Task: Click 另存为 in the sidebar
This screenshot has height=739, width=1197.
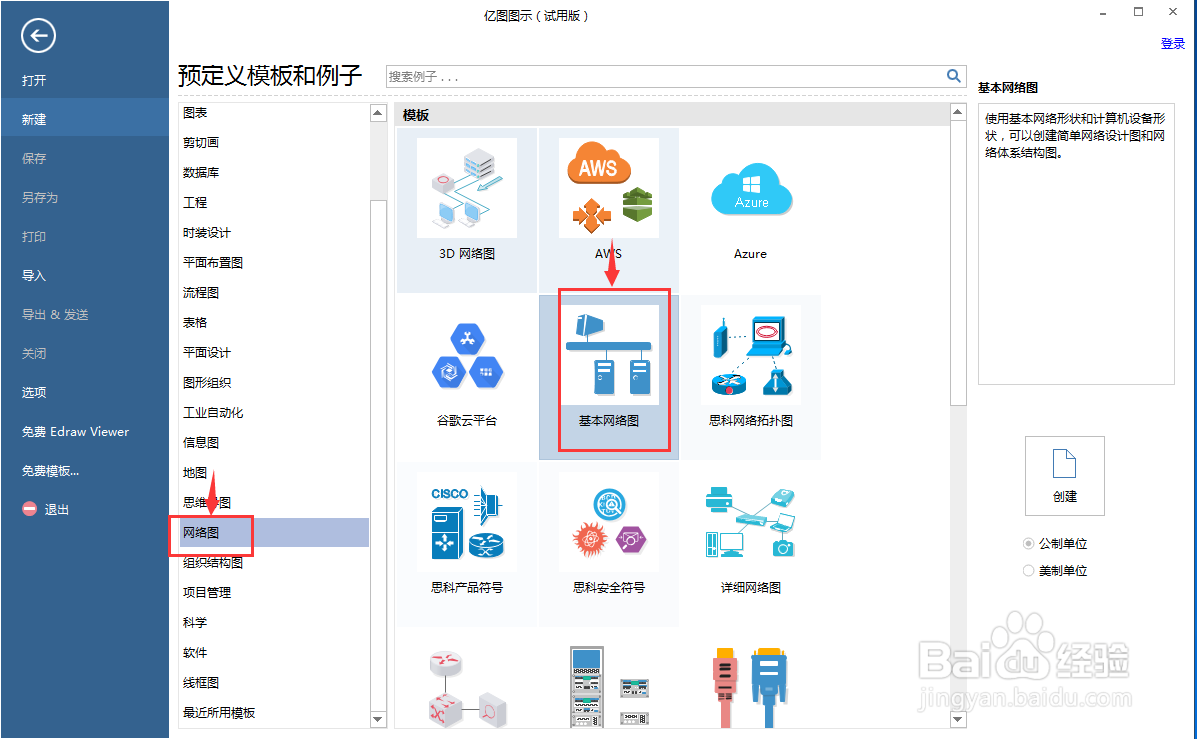Action: [x=40, y=197]
